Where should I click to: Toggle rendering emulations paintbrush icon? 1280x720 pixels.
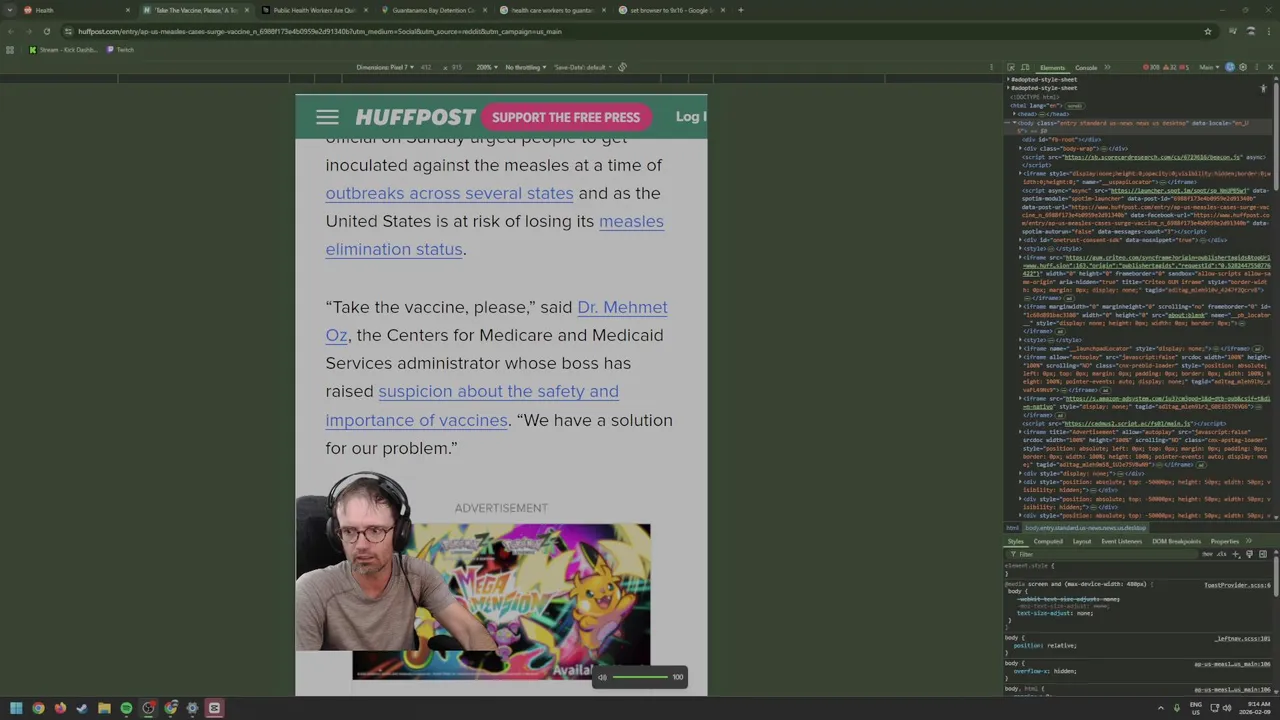click(1249, 554)
